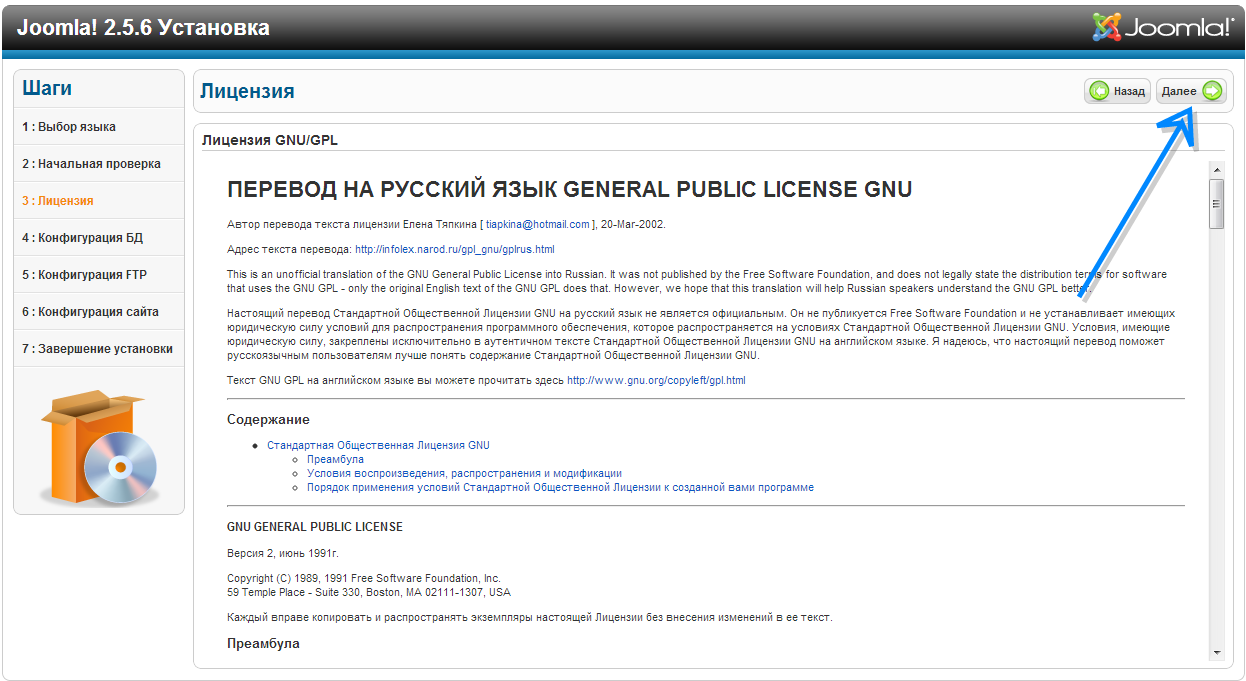Click the Joomla! logo in header
1246x681 pixels.
1162,27
